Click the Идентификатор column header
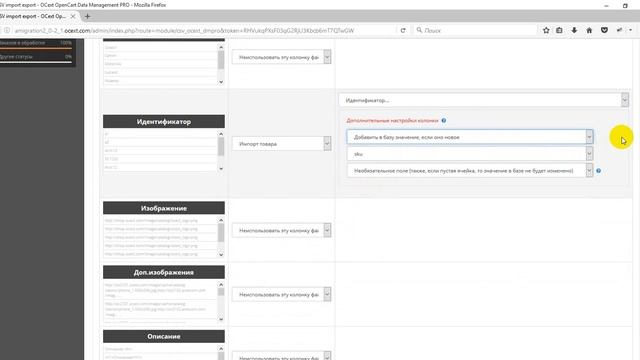The width and height of the screenshot is (640, 360). [x=164, y=122]
